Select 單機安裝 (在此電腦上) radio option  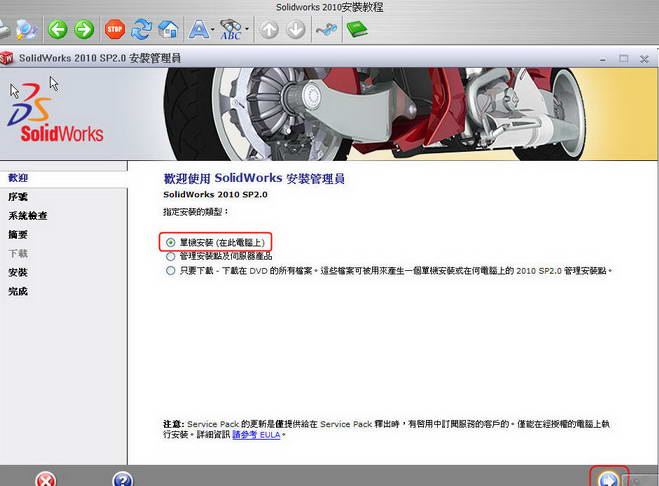coord(170,242)
